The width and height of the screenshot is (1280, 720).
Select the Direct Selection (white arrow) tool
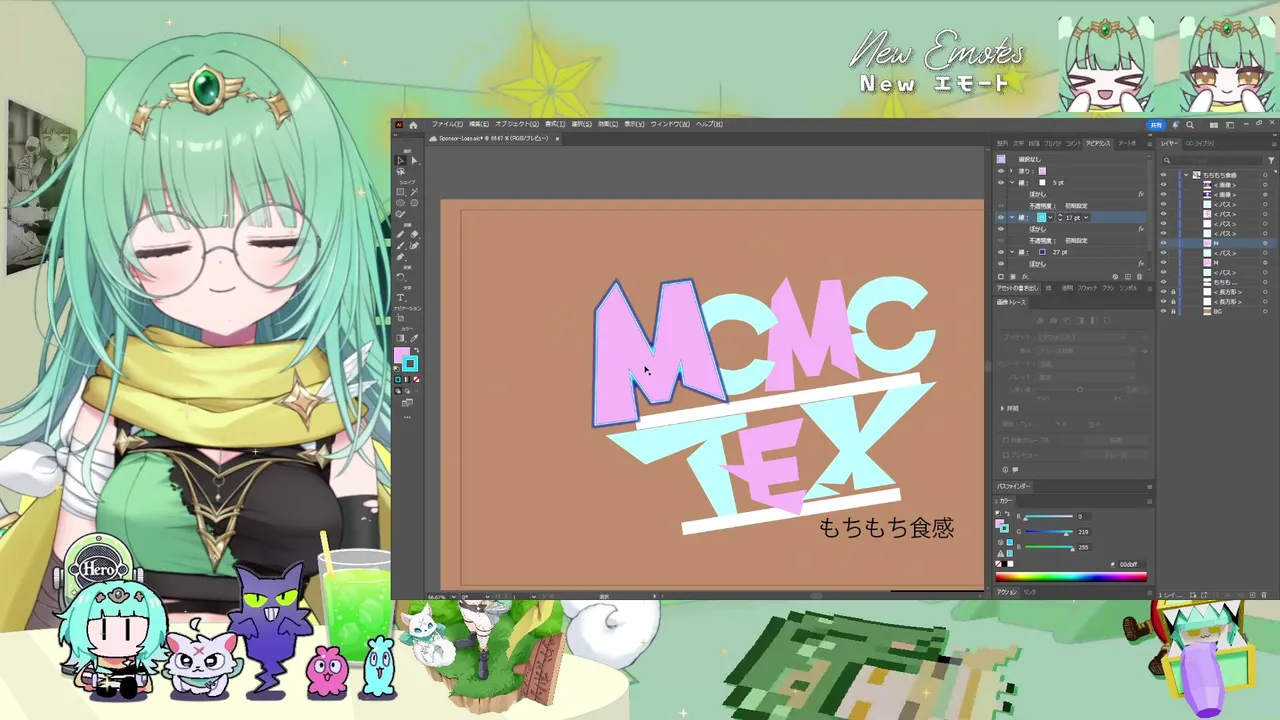[415, 160]
